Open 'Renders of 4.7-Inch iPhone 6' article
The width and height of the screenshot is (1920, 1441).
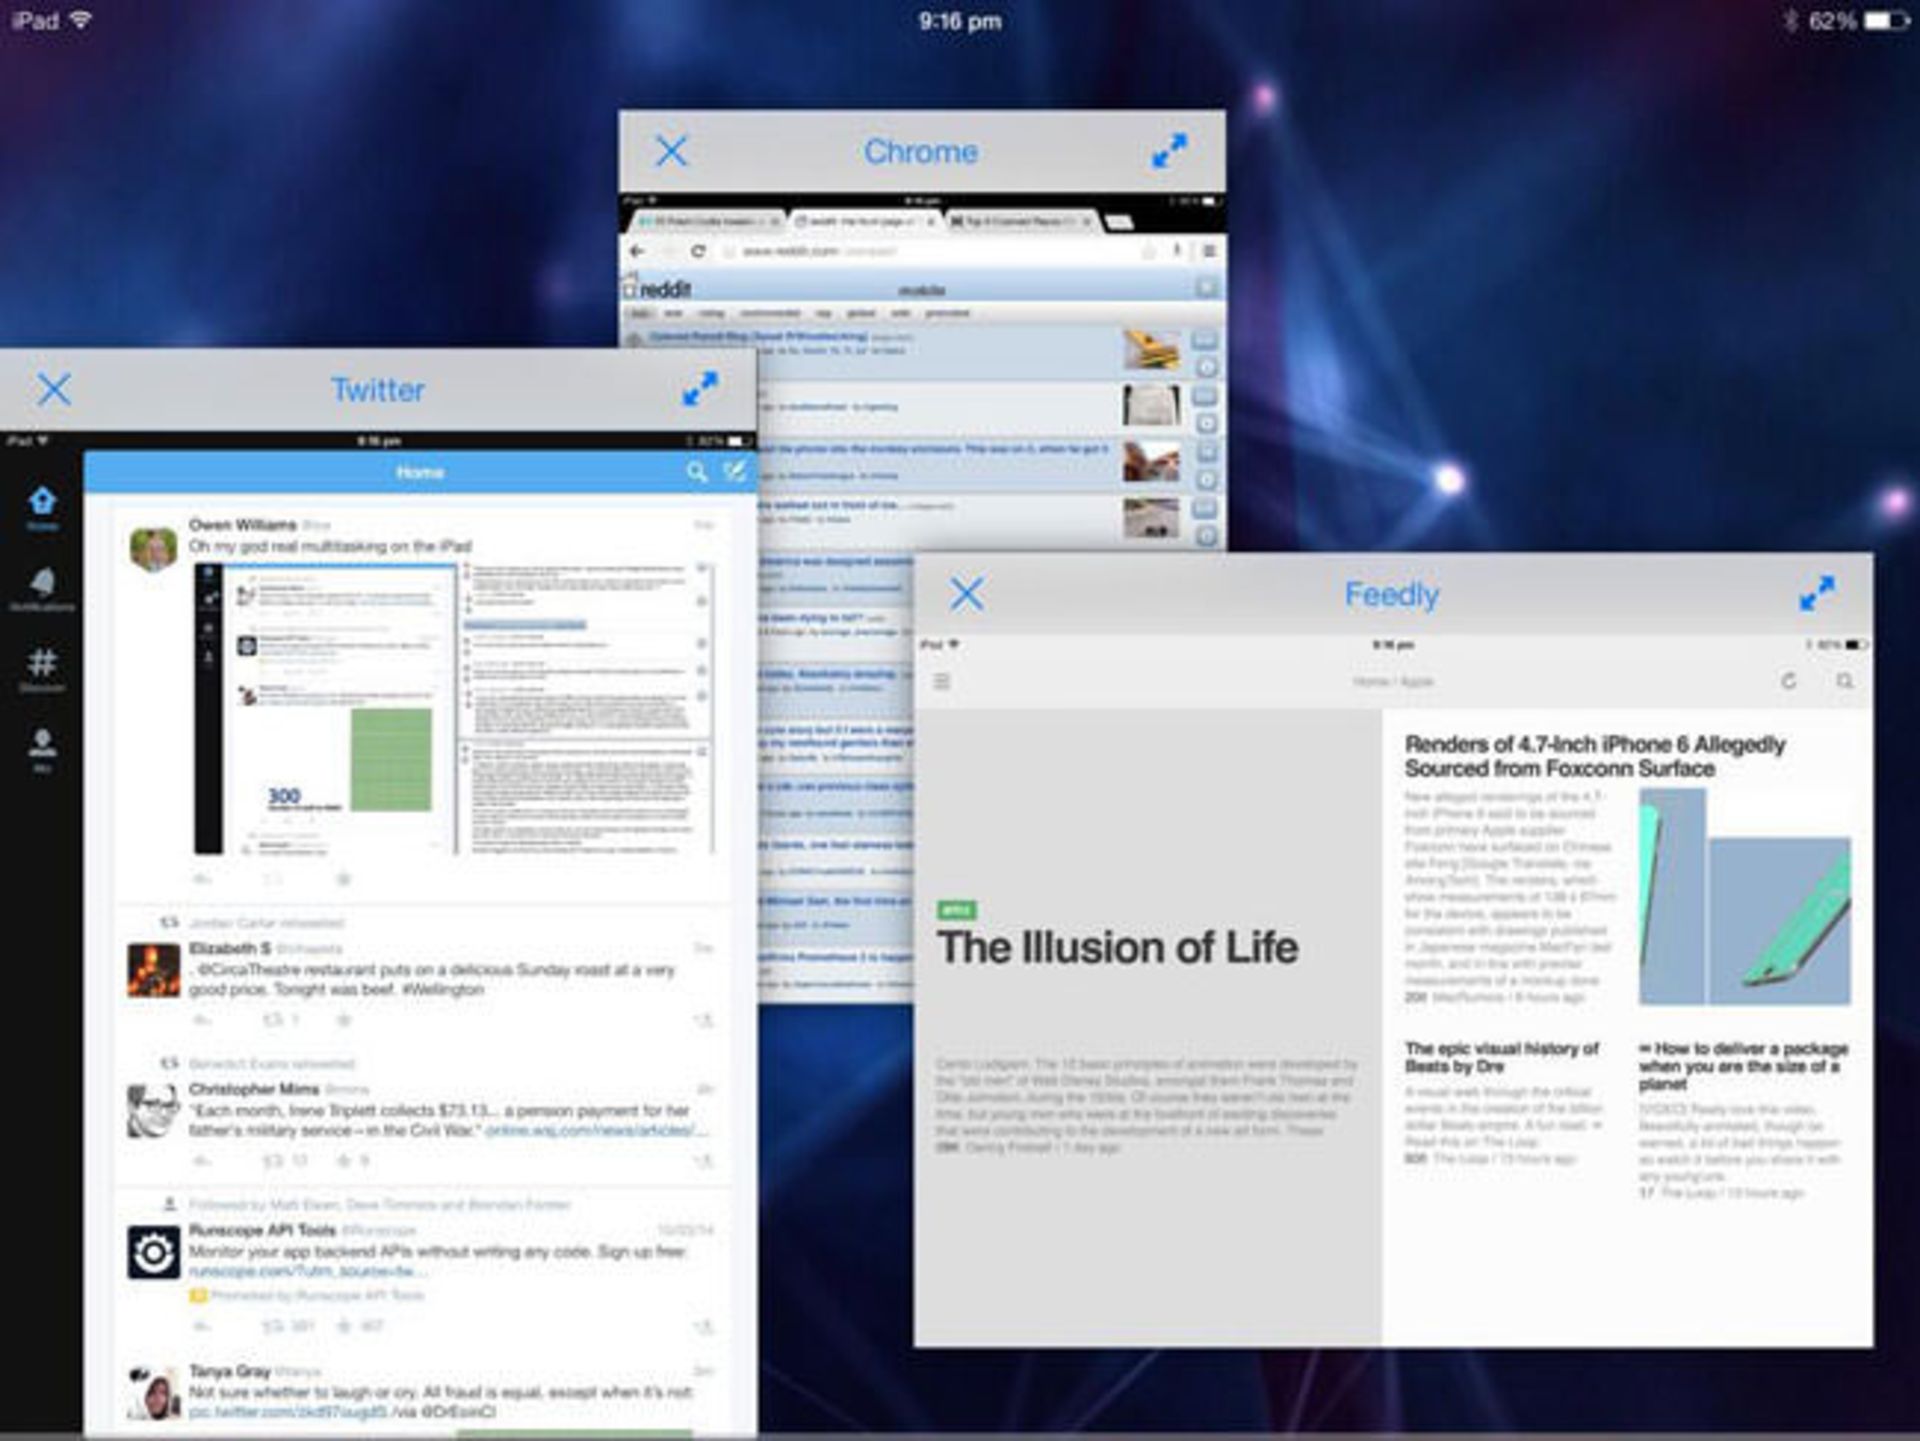tap(1595, 756)
